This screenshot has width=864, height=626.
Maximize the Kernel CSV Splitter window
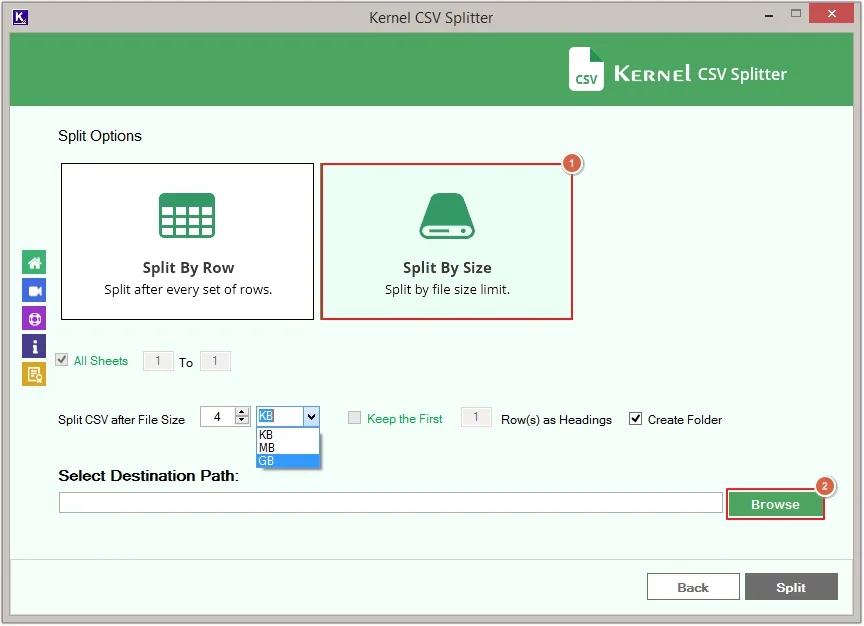point(796,14)
